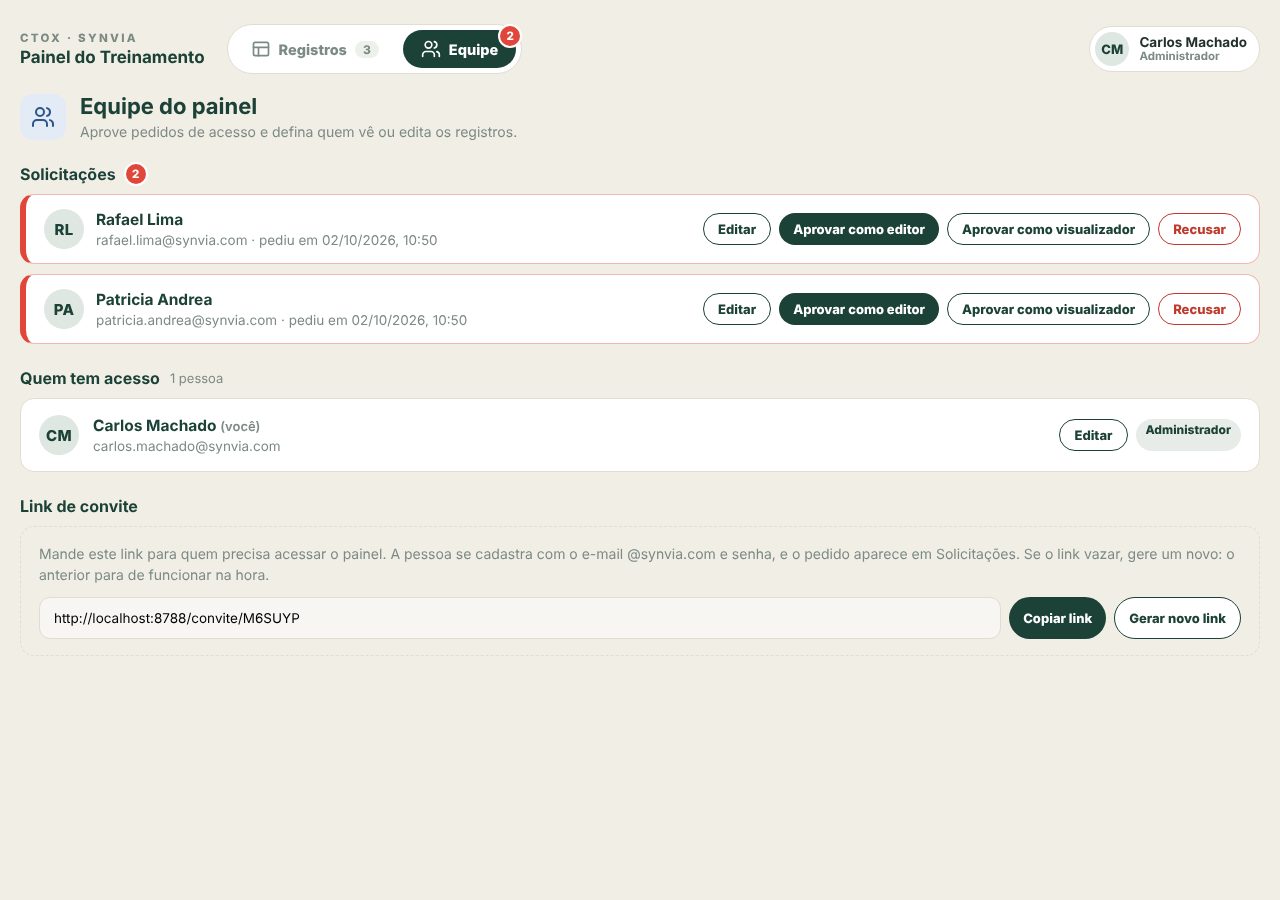Open the Carlos Machado profile menu

pos(1174,49)
